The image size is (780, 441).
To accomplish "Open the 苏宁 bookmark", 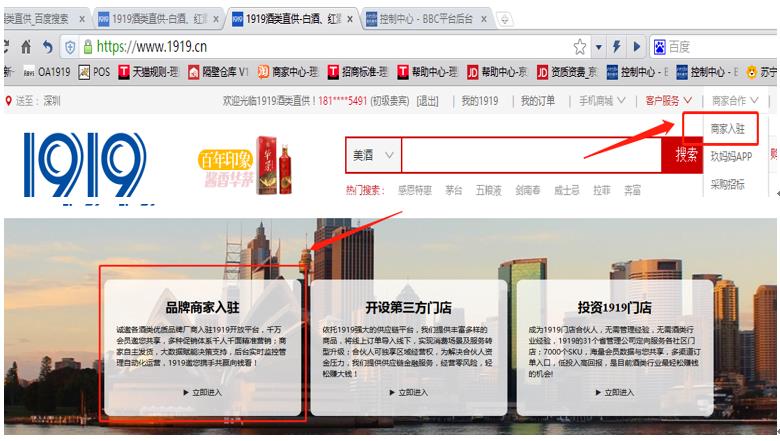I will pyautogui.click(x=762, y=73).
